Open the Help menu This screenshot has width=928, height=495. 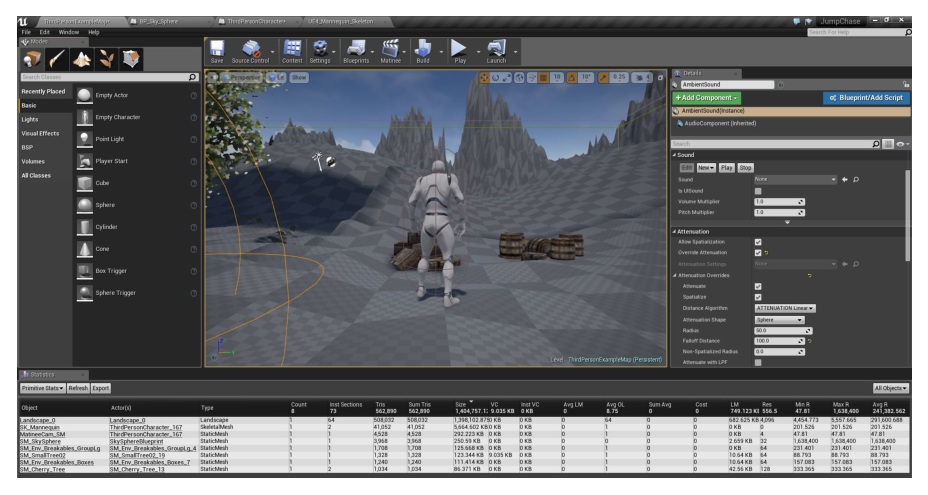click(94, 32)
